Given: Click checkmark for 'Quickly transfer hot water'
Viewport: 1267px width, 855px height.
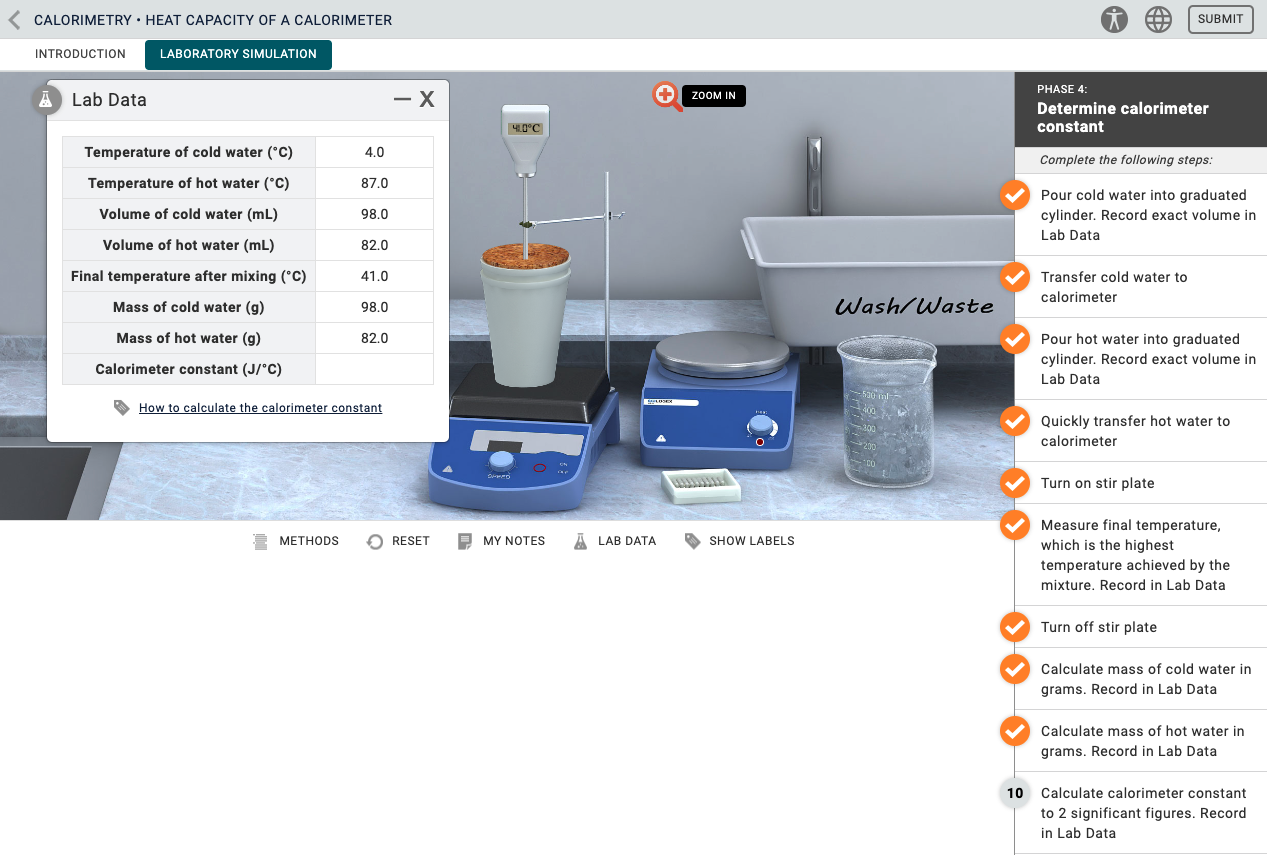Looking at the screenshot, I should [1015, 421].
